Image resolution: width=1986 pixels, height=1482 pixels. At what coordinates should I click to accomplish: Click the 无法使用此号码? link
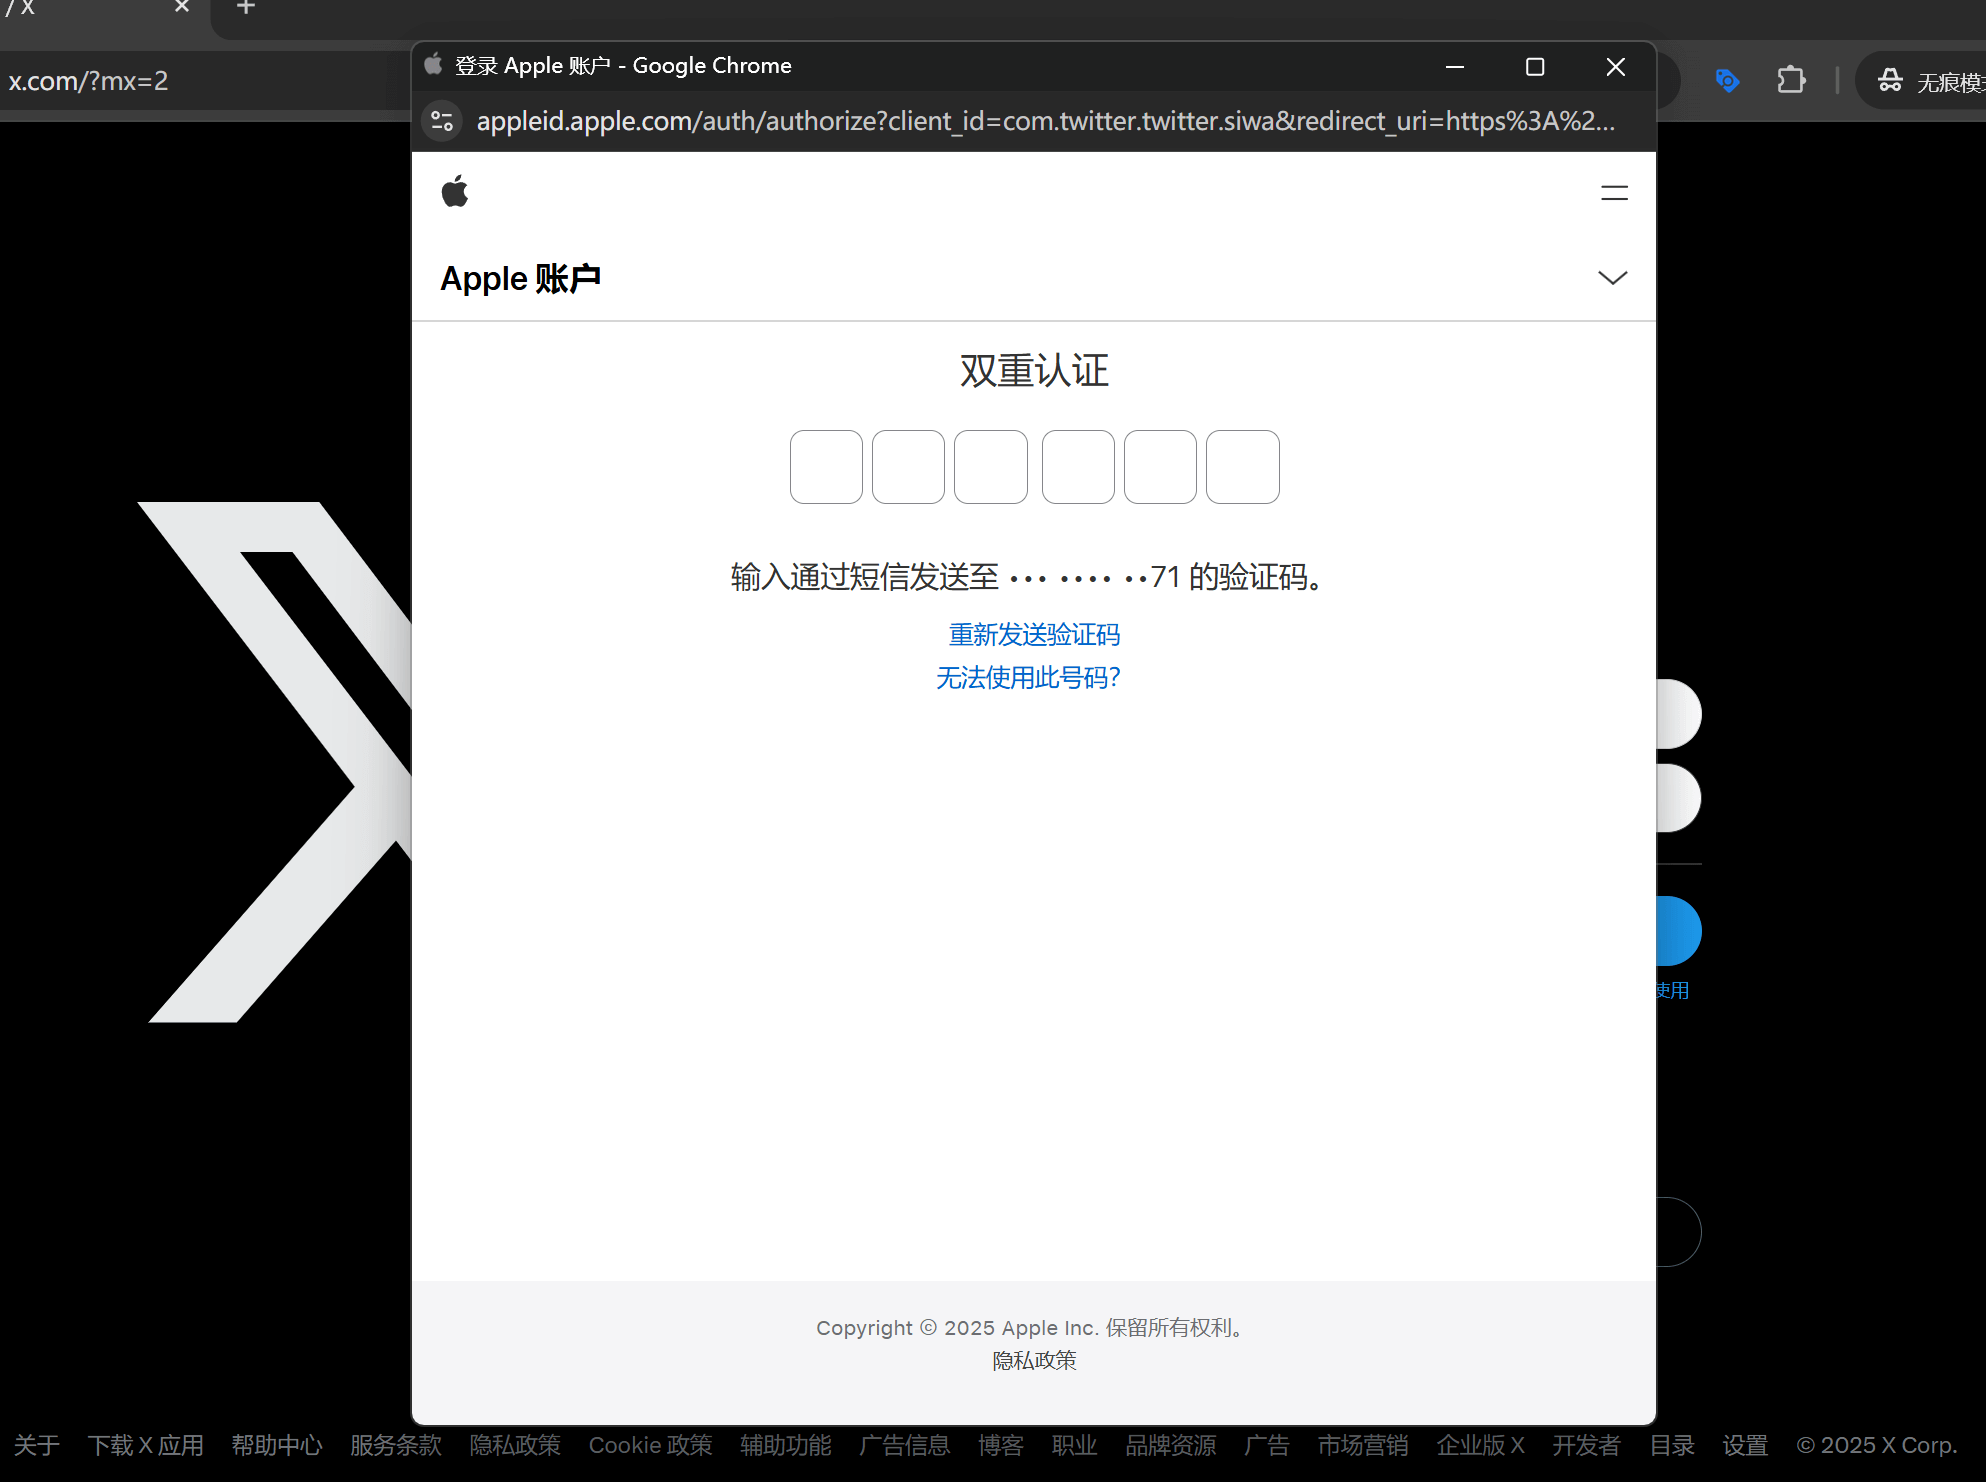pyautogui.click(x=1028, y=678)
